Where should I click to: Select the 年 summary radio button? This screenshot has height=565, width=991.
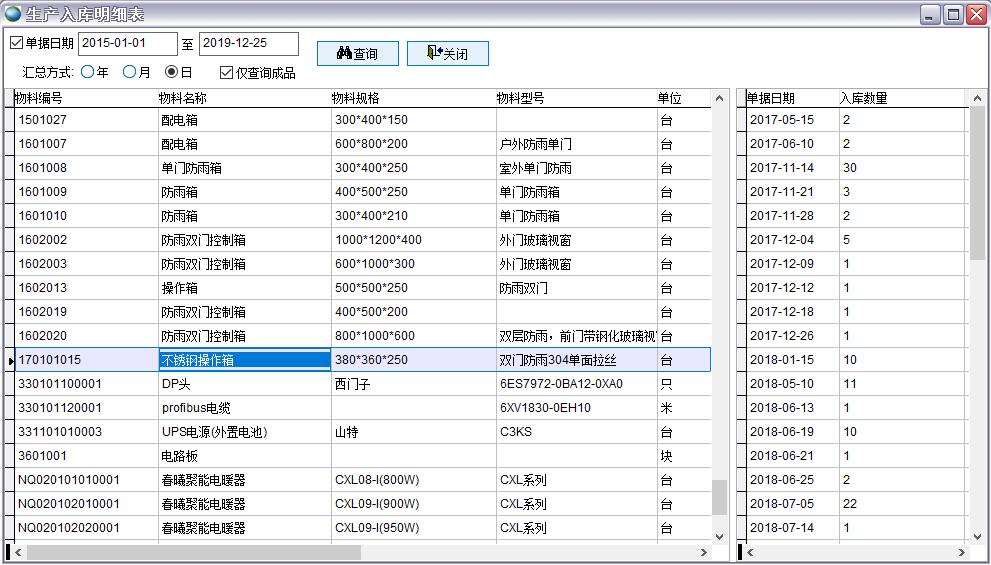point(88,72)
